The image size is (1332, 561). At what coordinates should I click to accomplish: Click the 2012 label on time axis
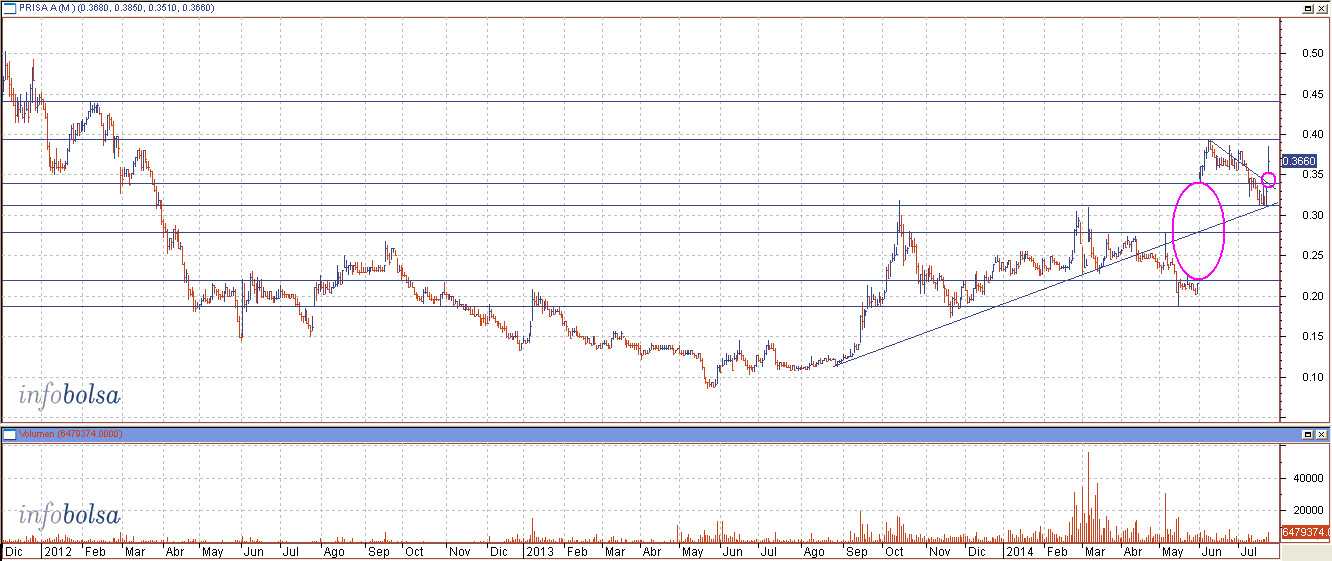[56, 551]
